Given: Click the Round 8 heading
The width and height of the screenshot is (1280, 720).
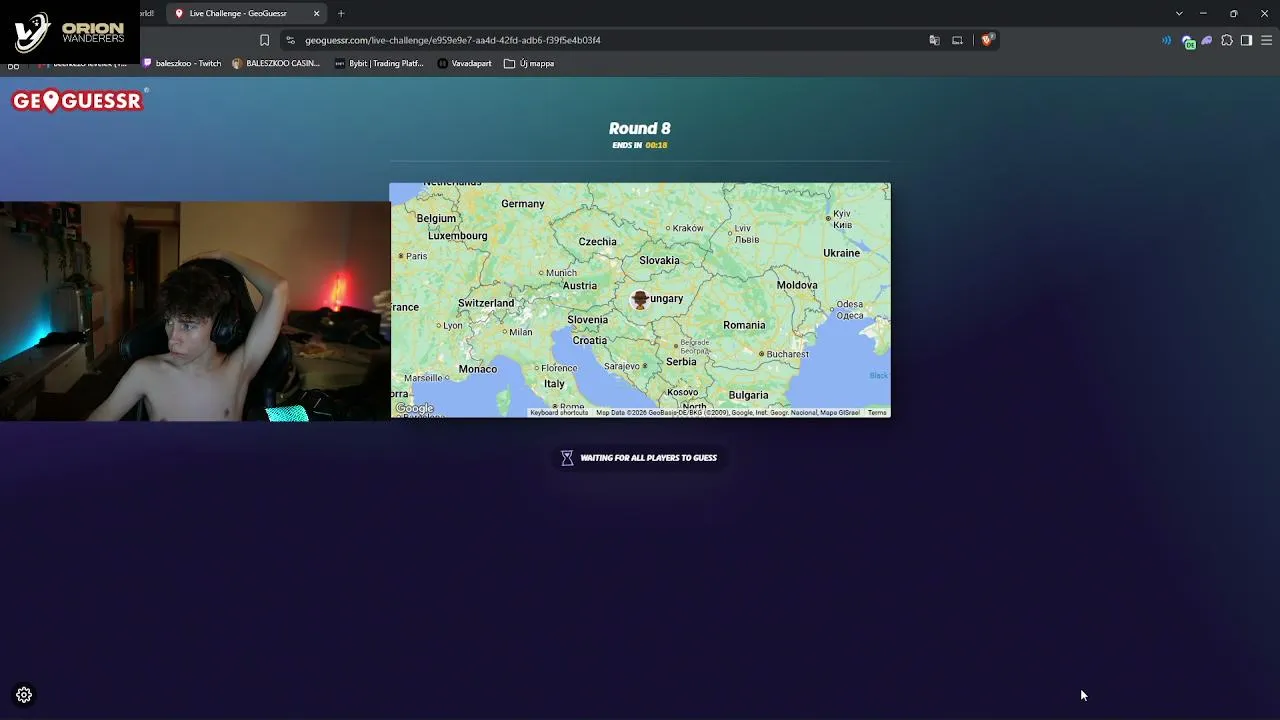Looking at the screenshot, I should [640, 128].
